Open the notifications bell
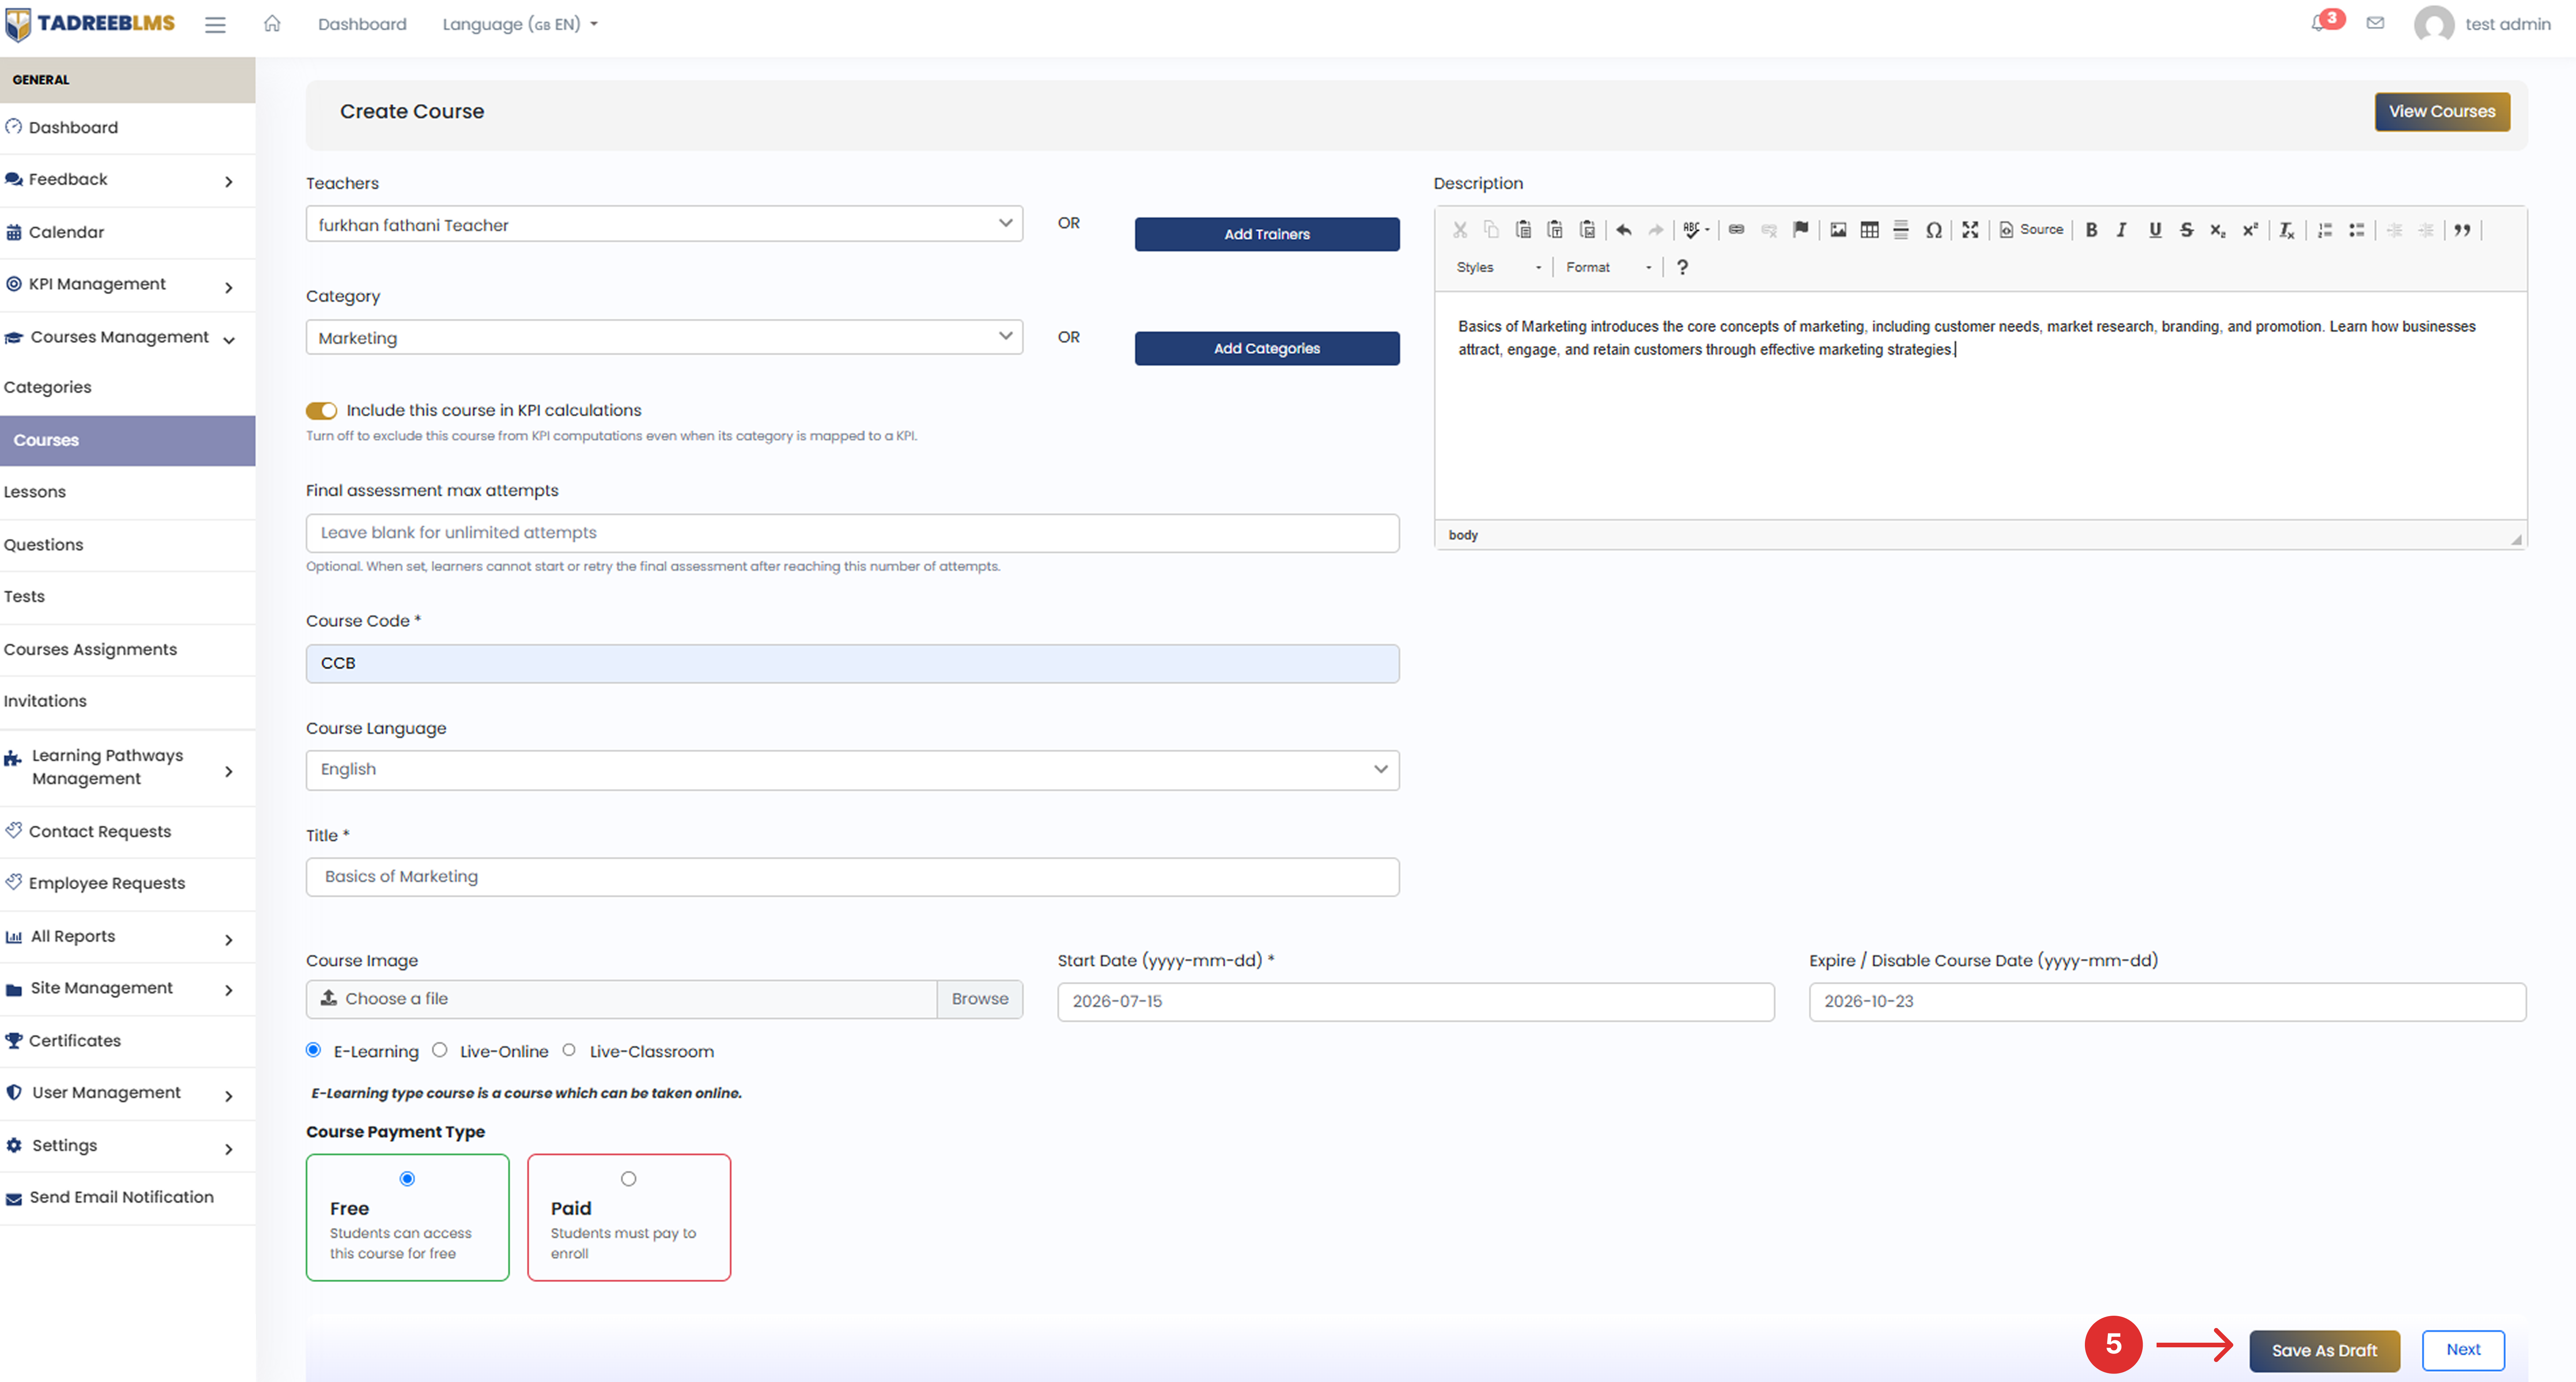 pos(2319,23)
